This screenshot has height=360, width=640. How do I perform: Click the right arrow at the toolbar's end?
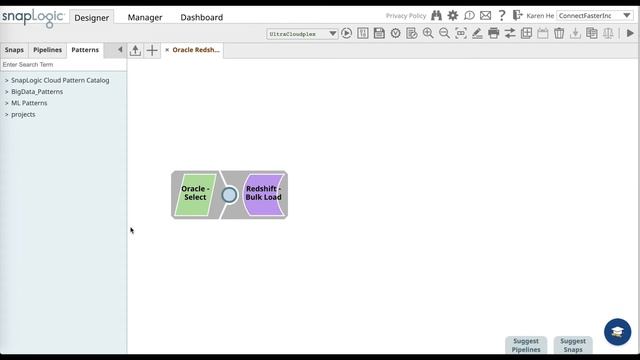click(630, 33)
